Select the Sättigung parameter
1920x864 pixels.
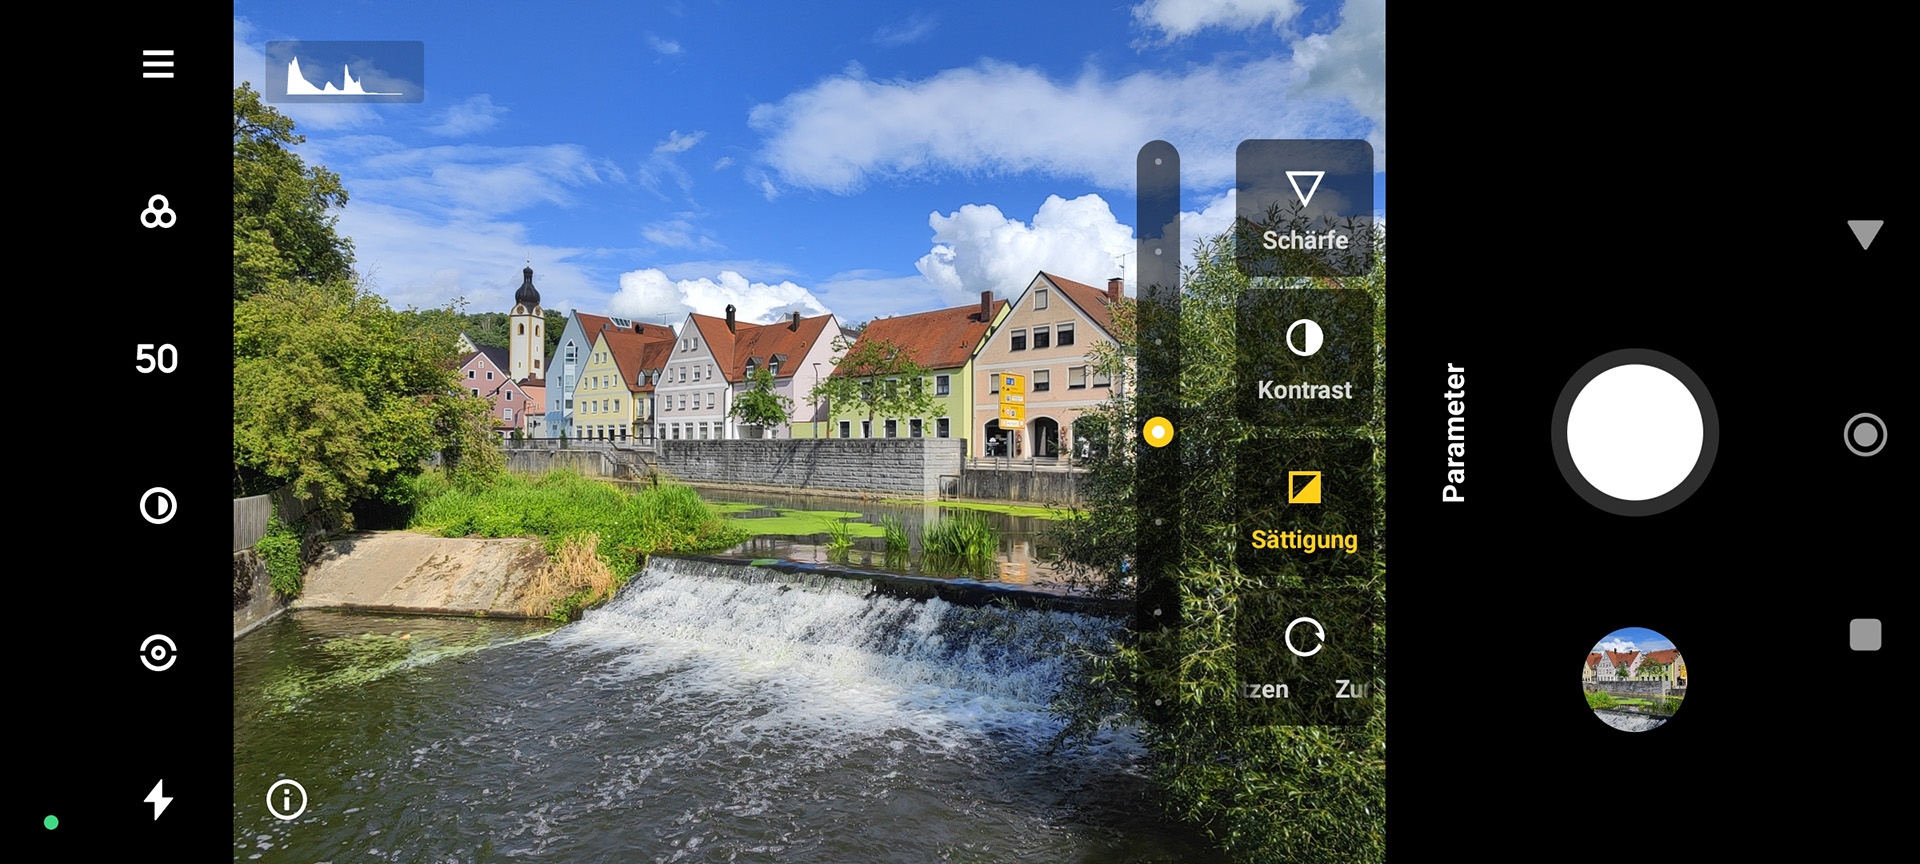1304,510
